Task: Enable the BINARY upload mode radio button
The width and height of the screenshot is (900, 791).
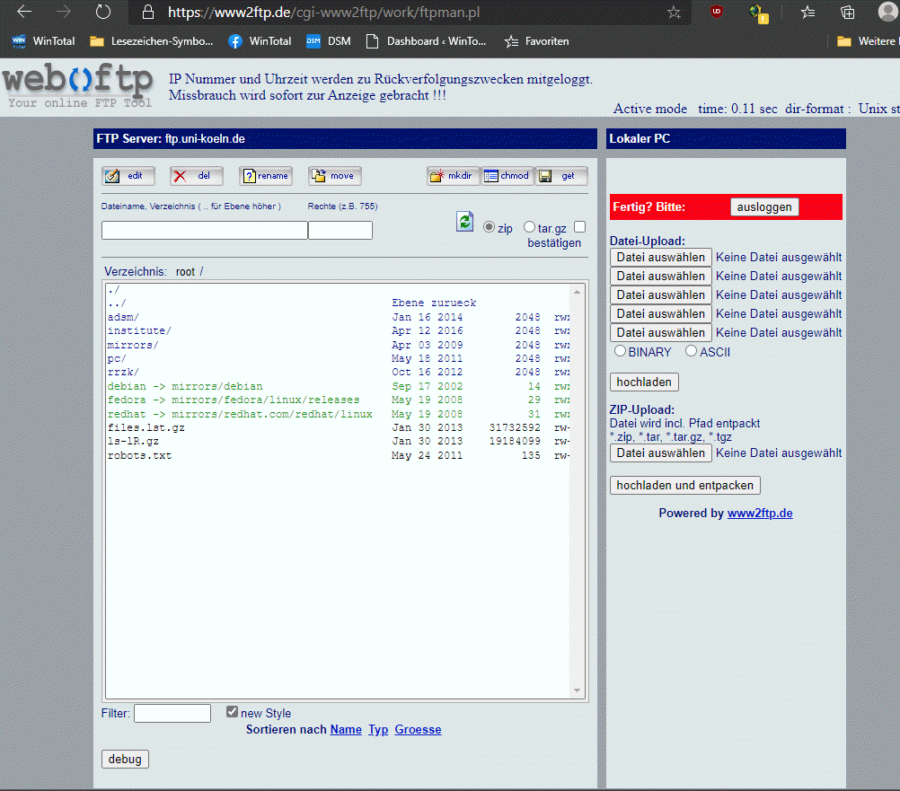Action: click(622, 351)
